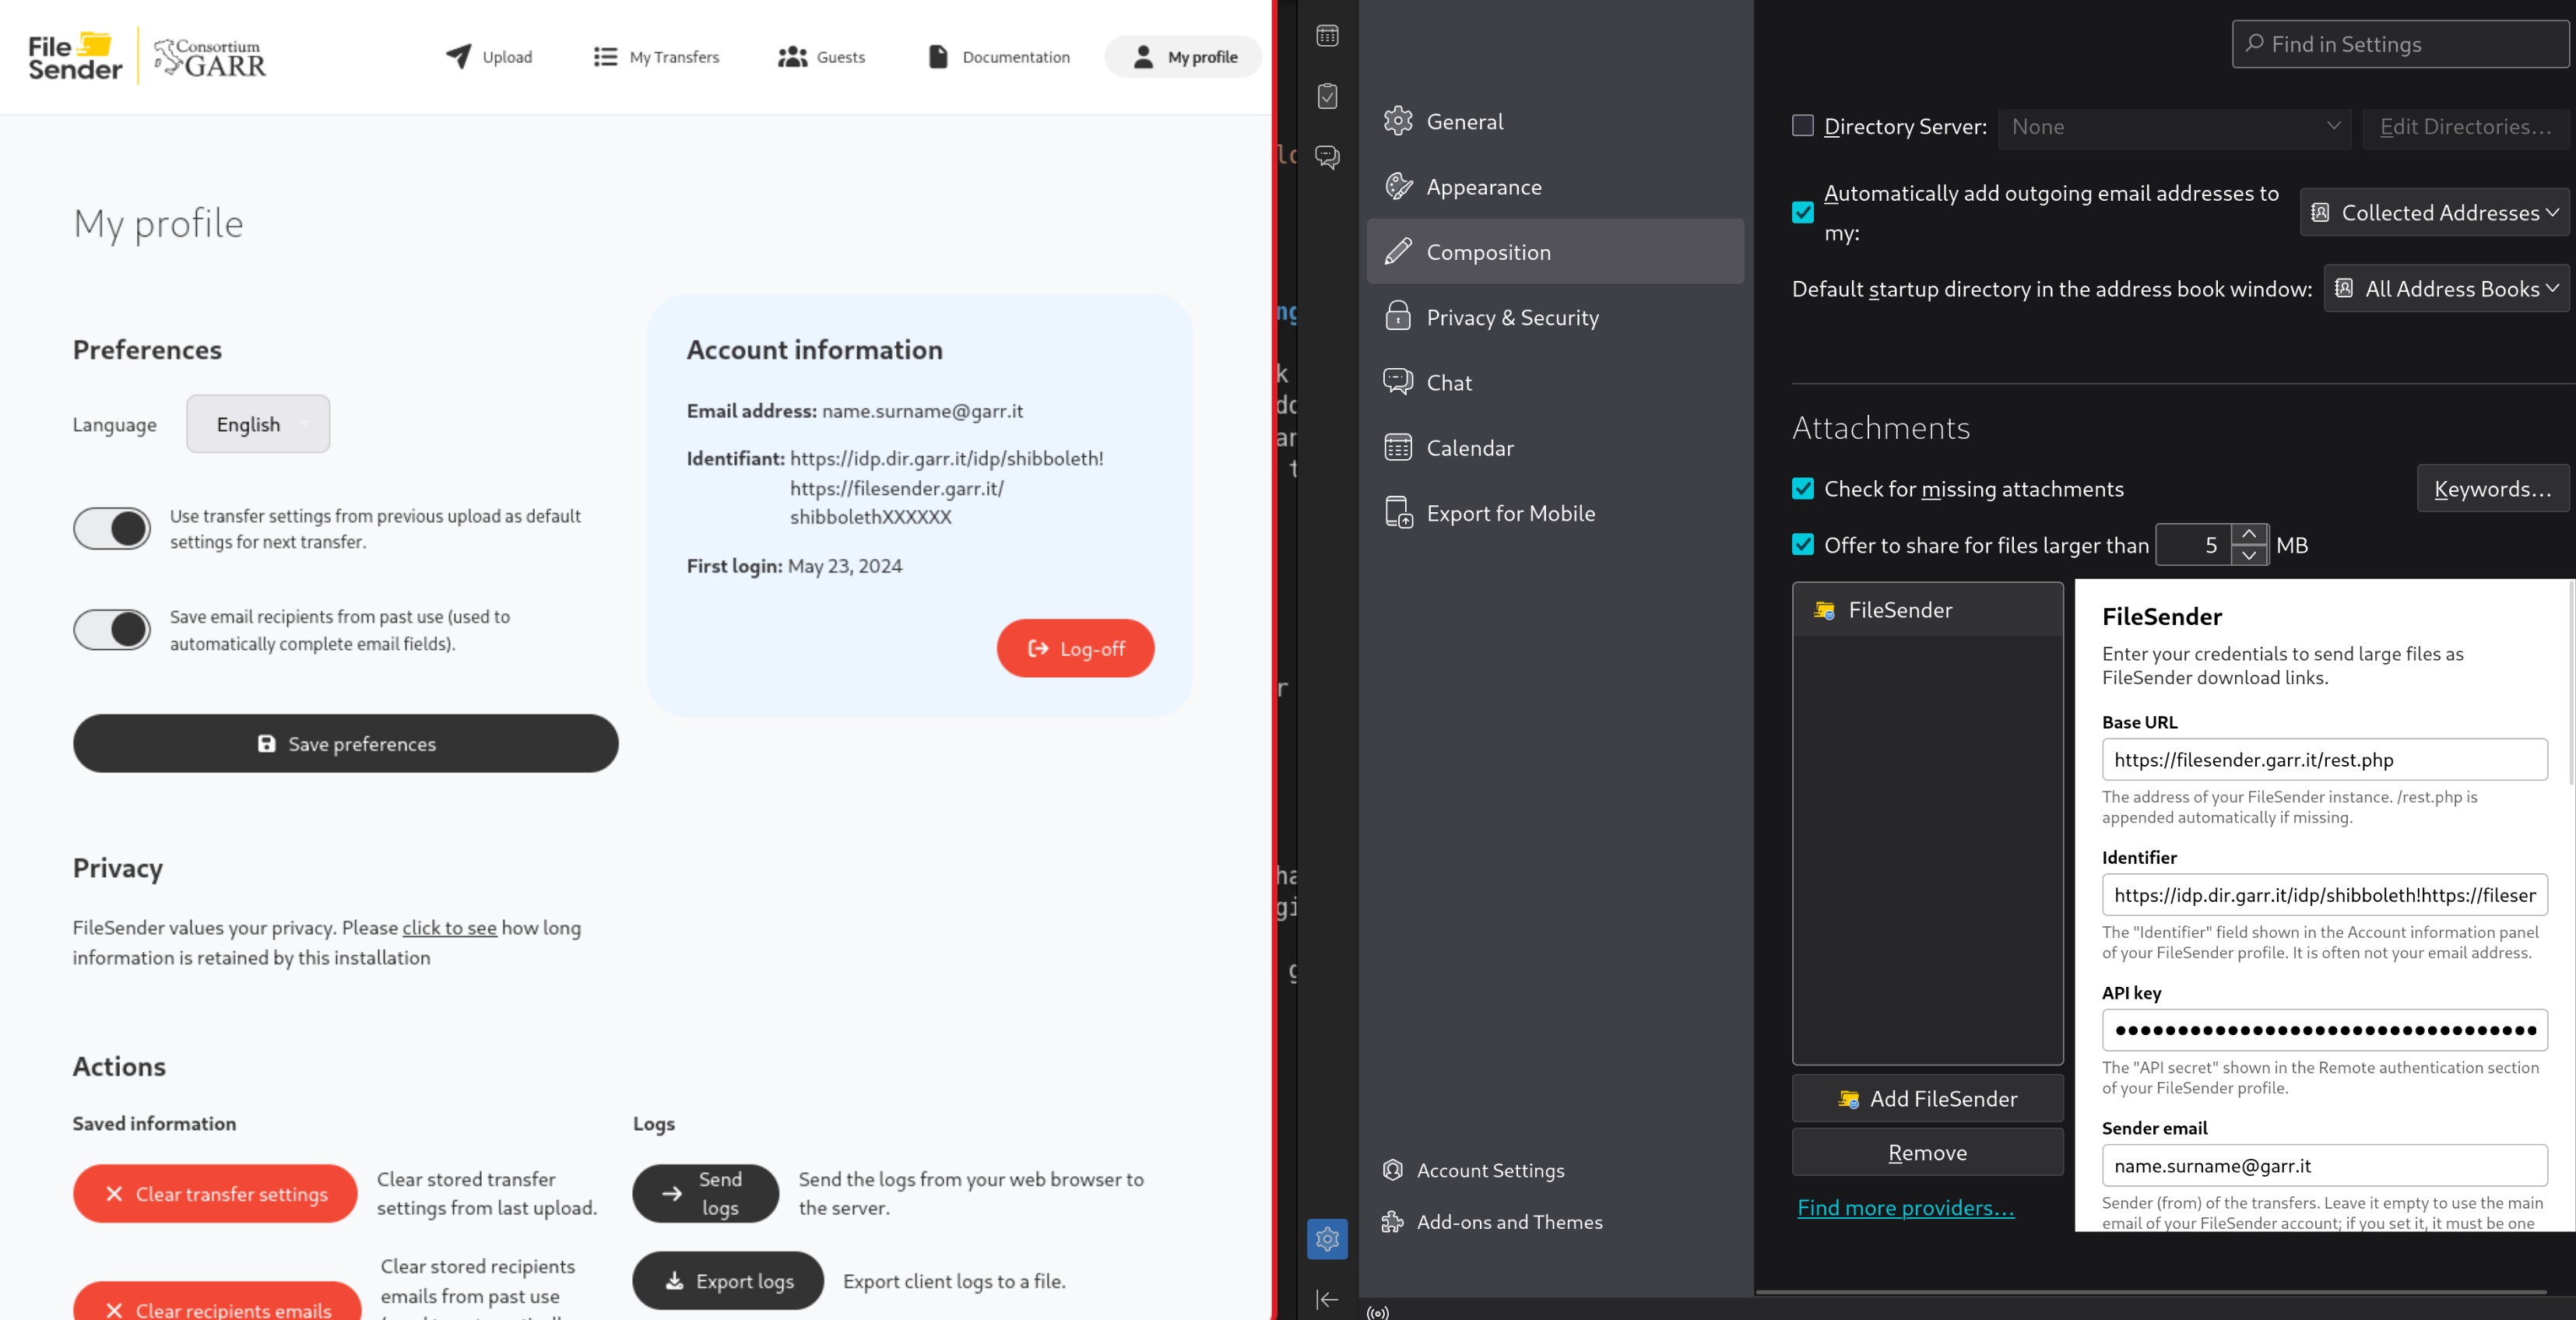Click the Export logs button

(x=728, y=1281)
